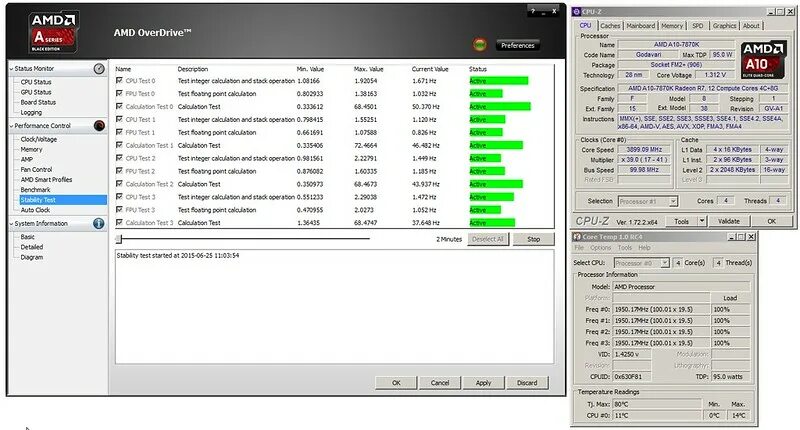Toggle the FPU Test 1 checkbox
This screenshot has width=800, height=430.
point(119,132)
